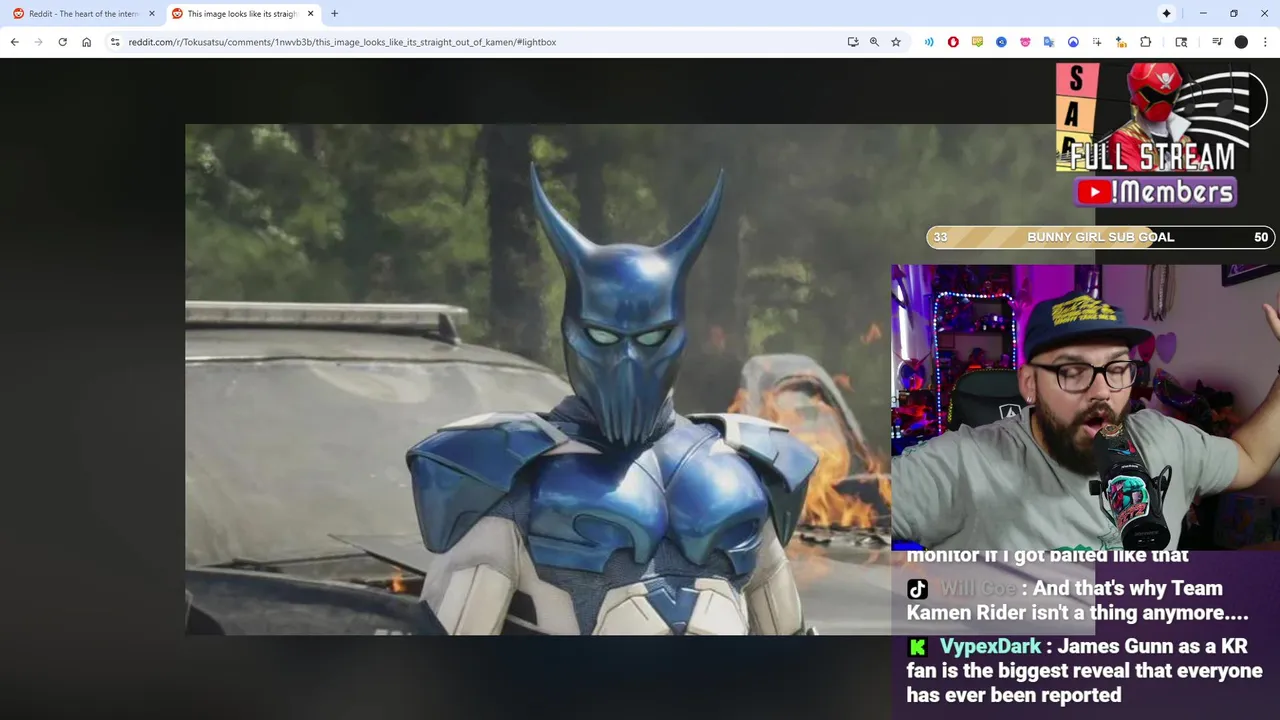1280x720 pixels.
Task: Open the browser home page
Action: click(x=86, y=42)
